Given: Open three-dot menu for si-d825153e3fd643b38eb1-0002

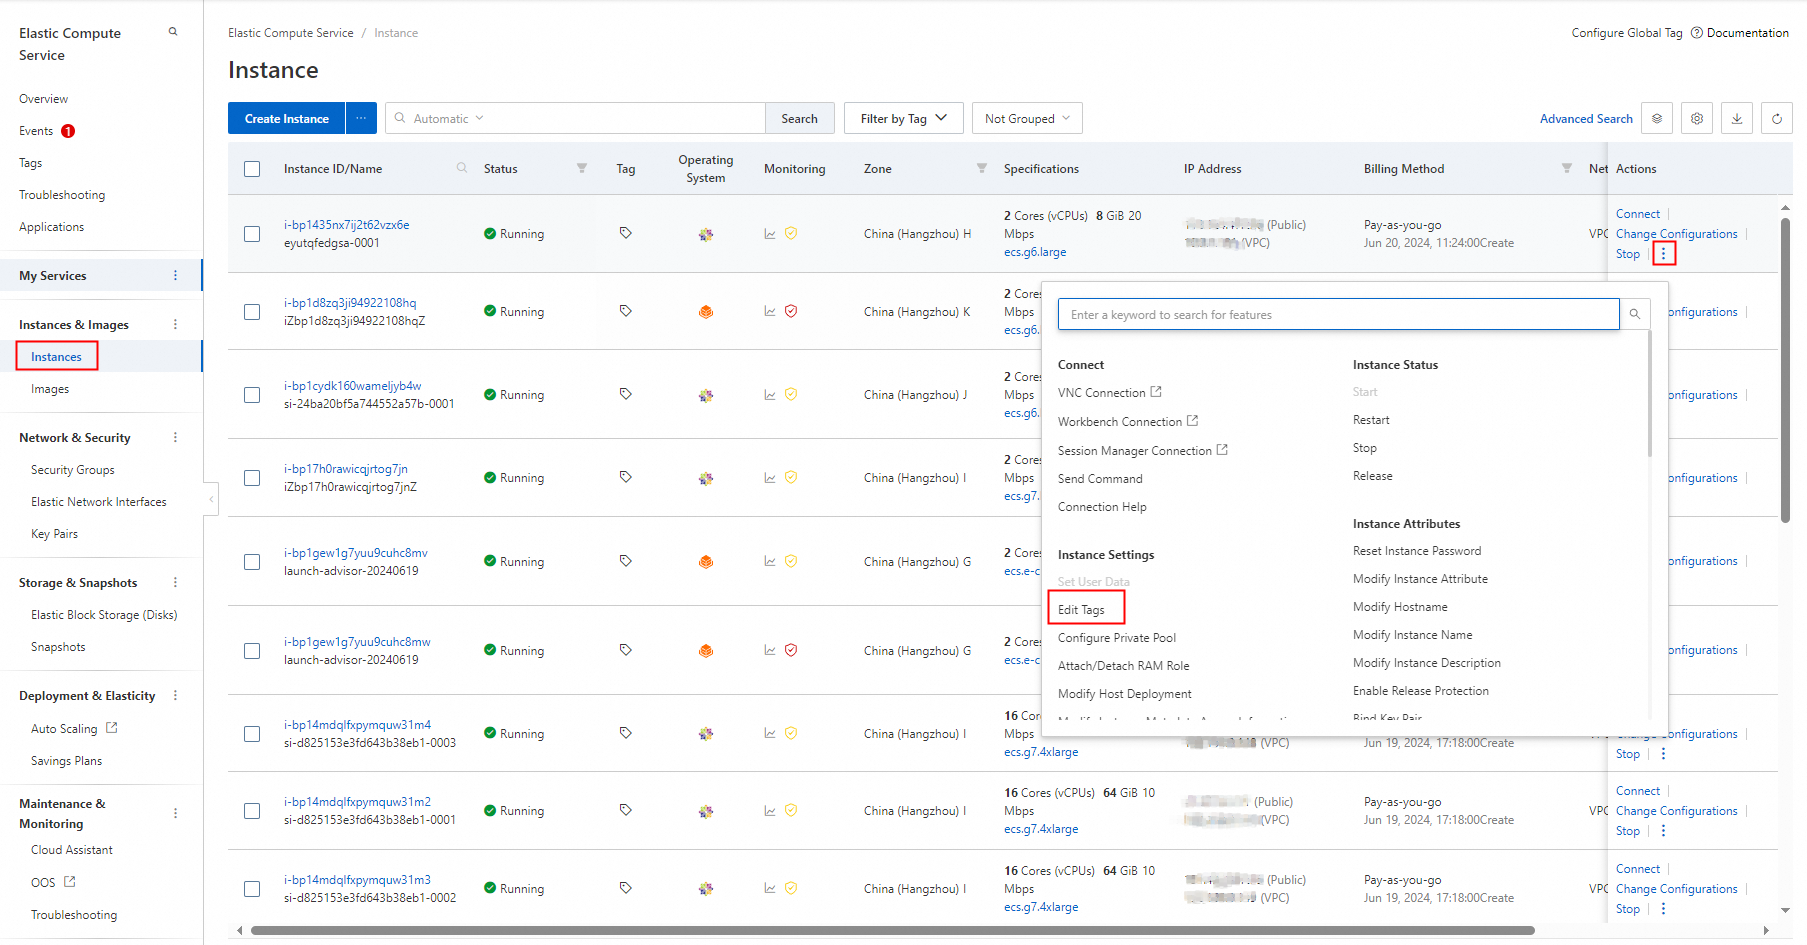Looking at the screenshot, I should pos(1664,909).
